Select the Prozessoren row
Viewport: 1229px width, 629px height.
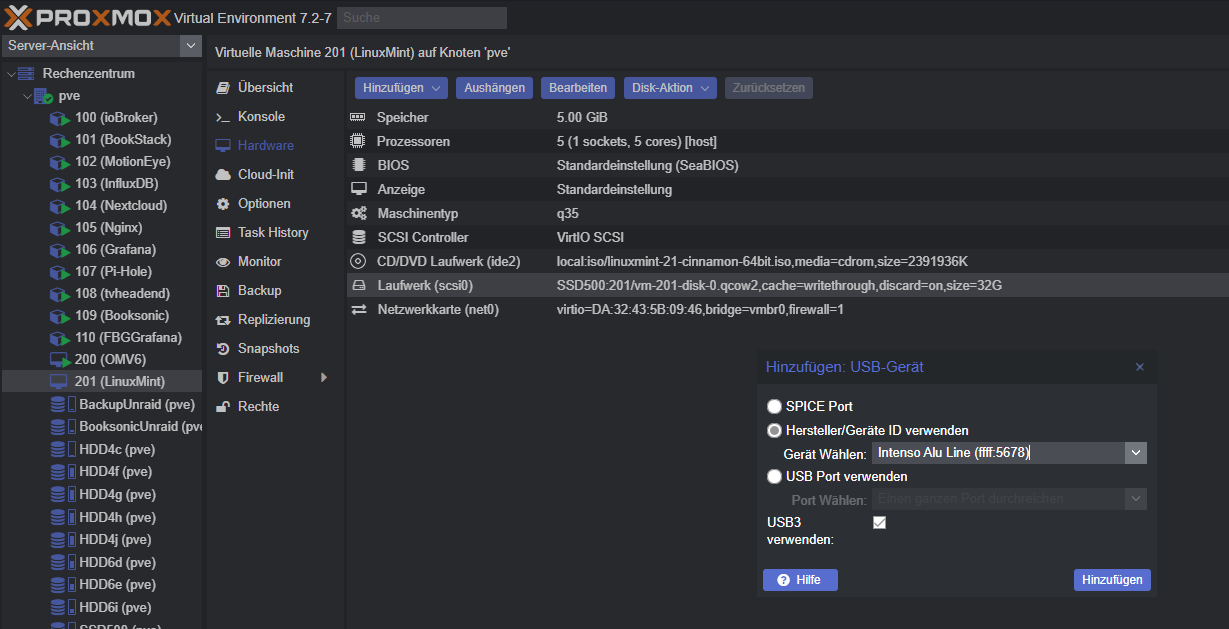click(x=787, y=142)
